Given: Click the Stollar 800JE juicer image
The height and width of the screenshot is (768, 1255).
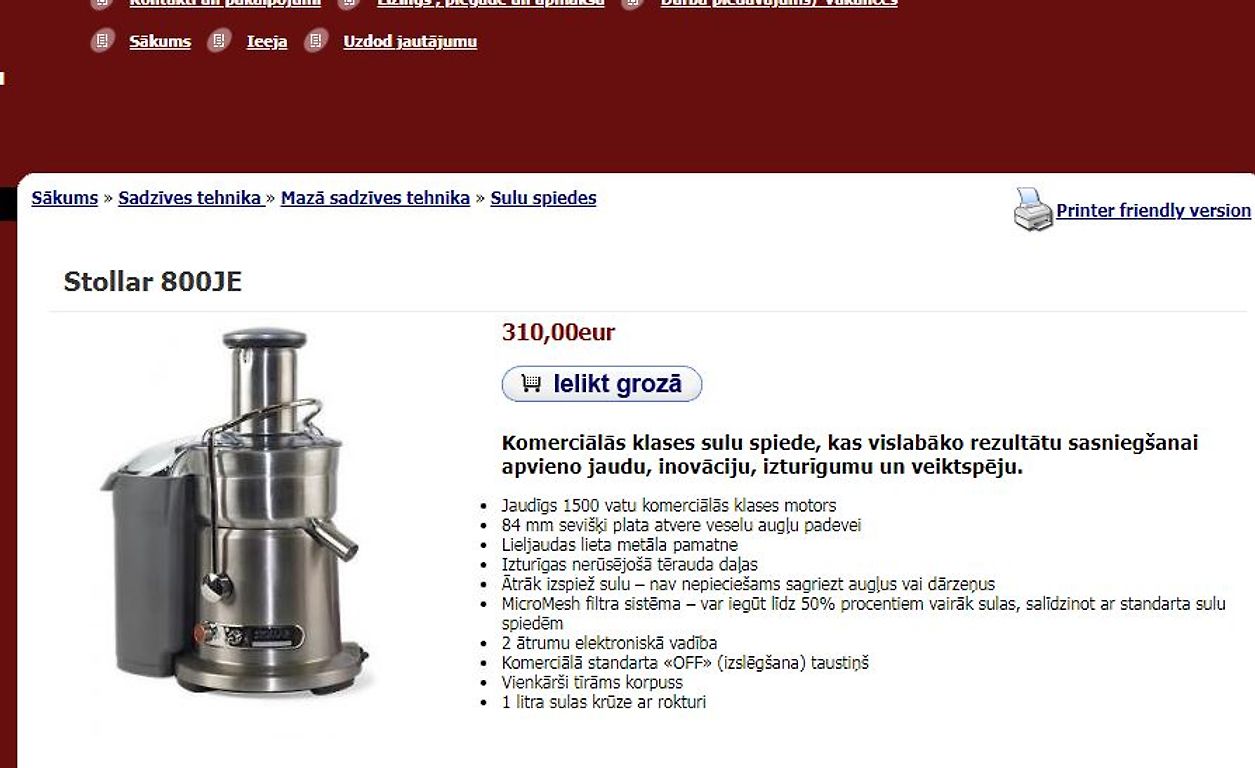Looking at the screenshot, I should point(237,512).
